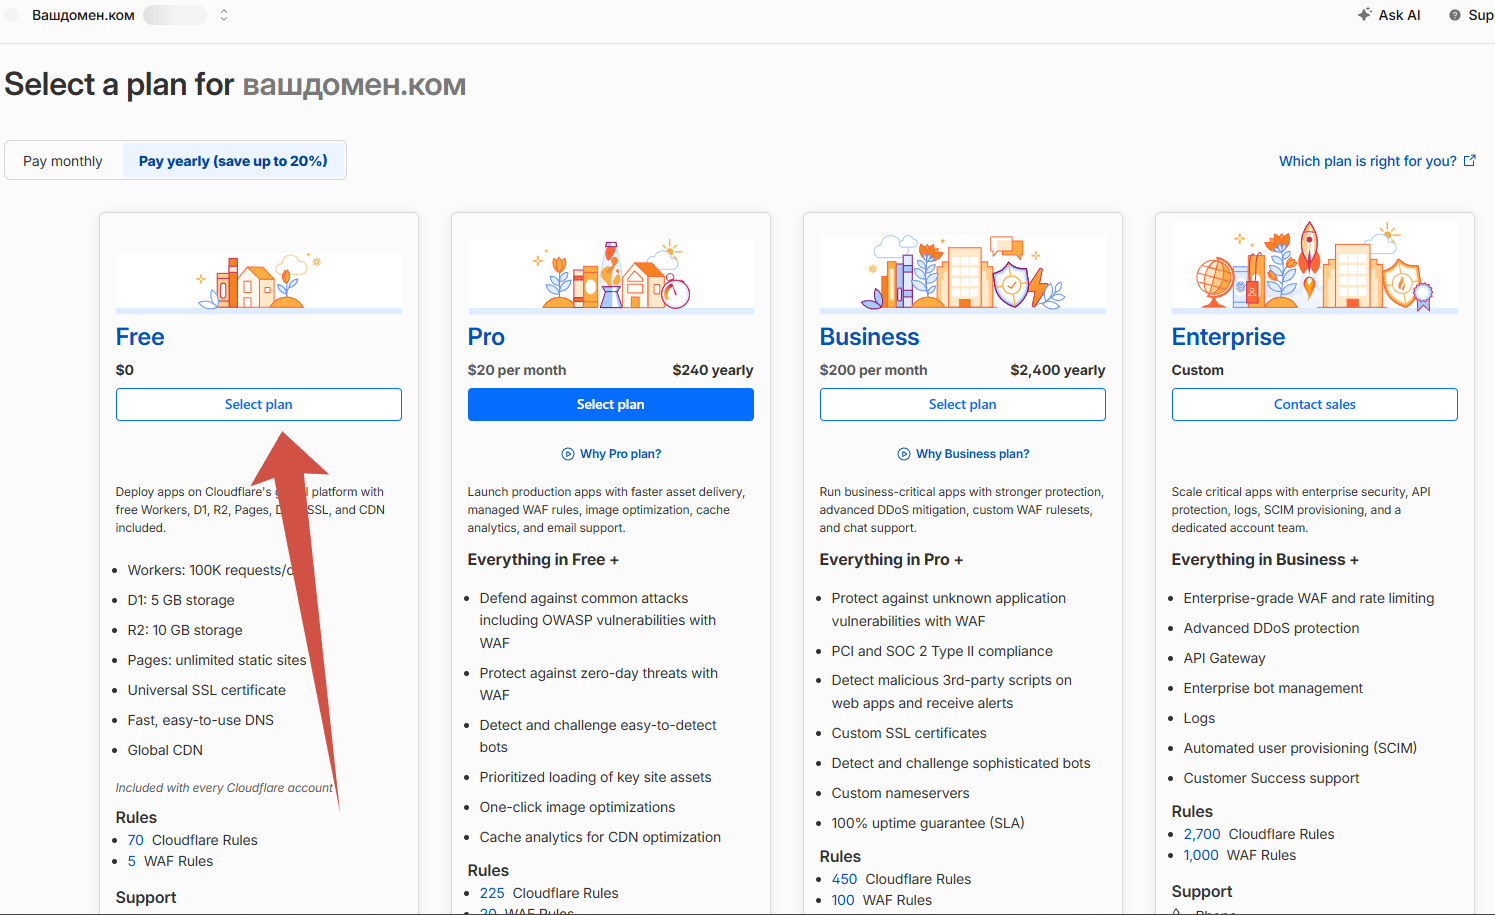
Task: Click the Free plan illustration
Action: point(259,282)
